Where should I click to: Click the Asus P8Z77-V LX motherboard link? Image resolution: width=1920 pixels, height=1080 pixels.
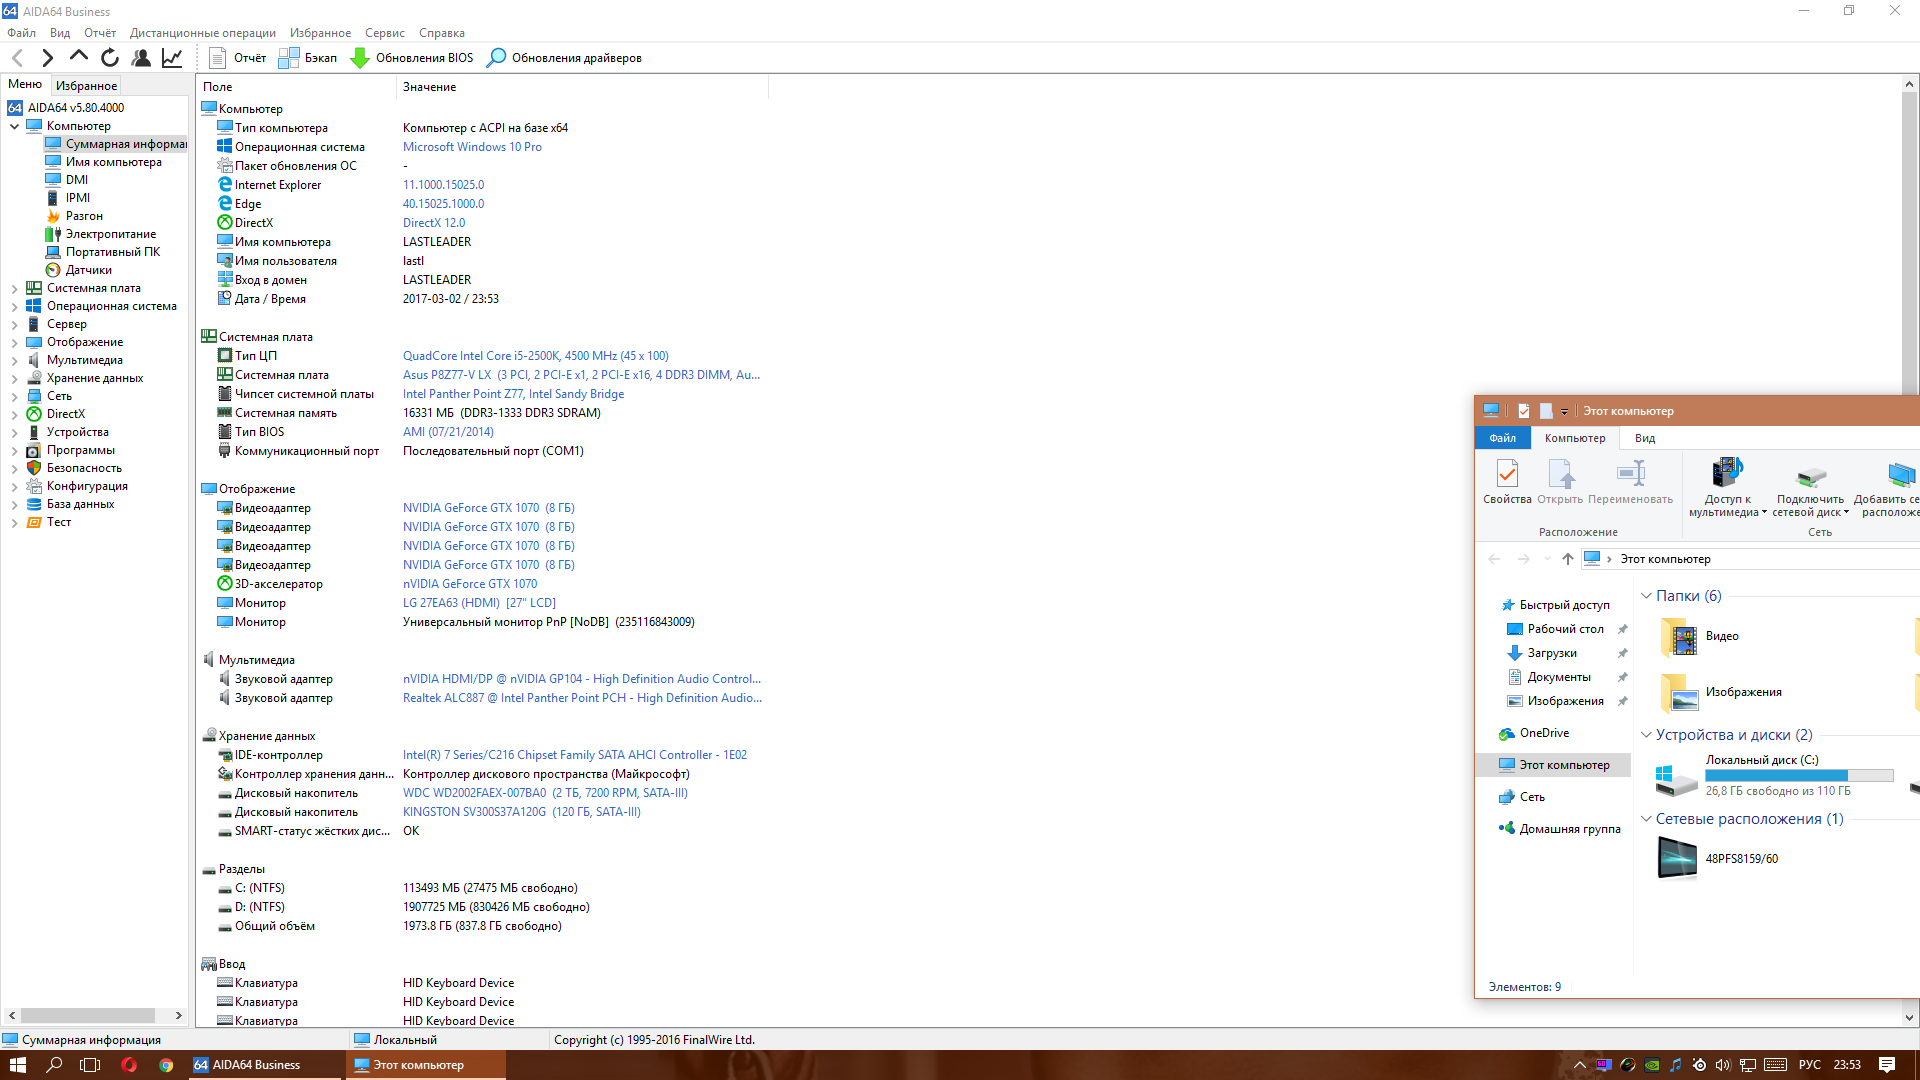point(447,375)
